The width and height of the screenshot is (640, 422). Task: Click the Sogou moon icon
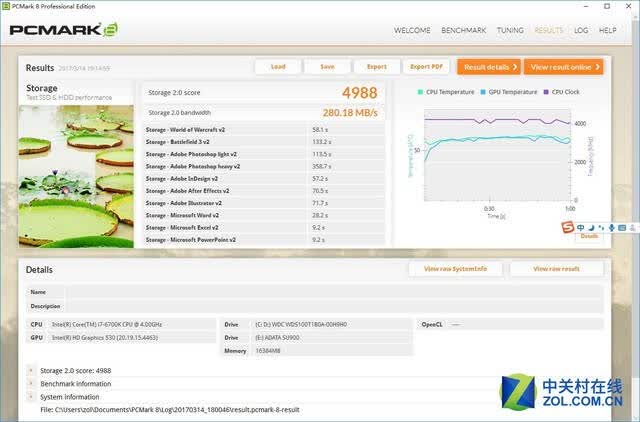point(591,228)
